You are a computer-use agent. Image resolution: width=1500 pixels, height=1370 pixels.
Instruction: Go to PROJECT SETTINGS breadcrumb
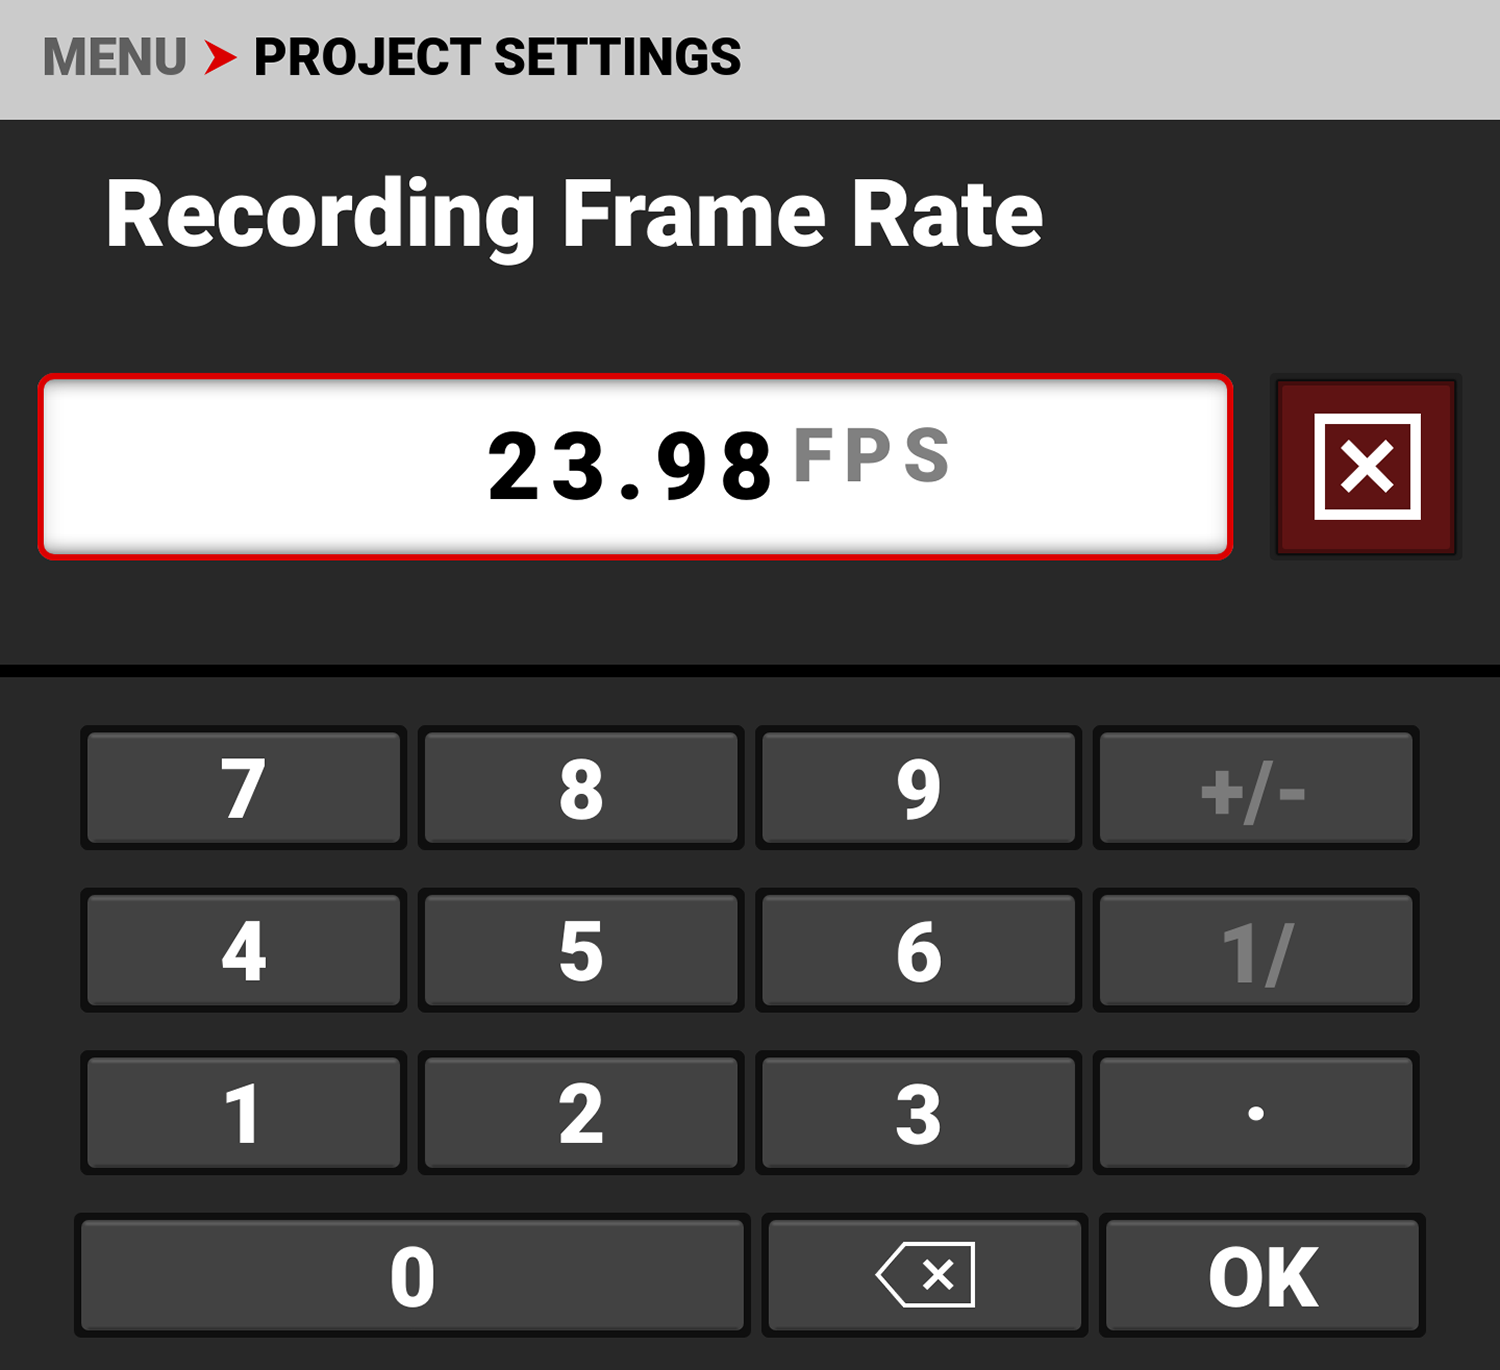pyautogui.click(x=497, y=57)
